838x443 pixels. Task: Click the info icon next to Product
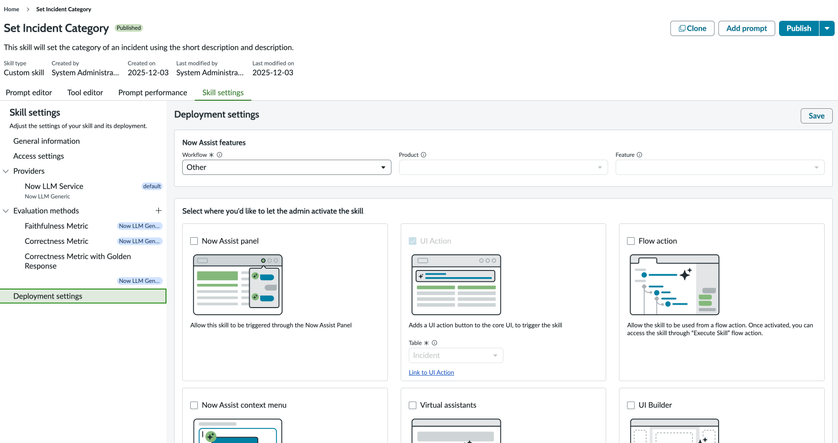[424, 155]
